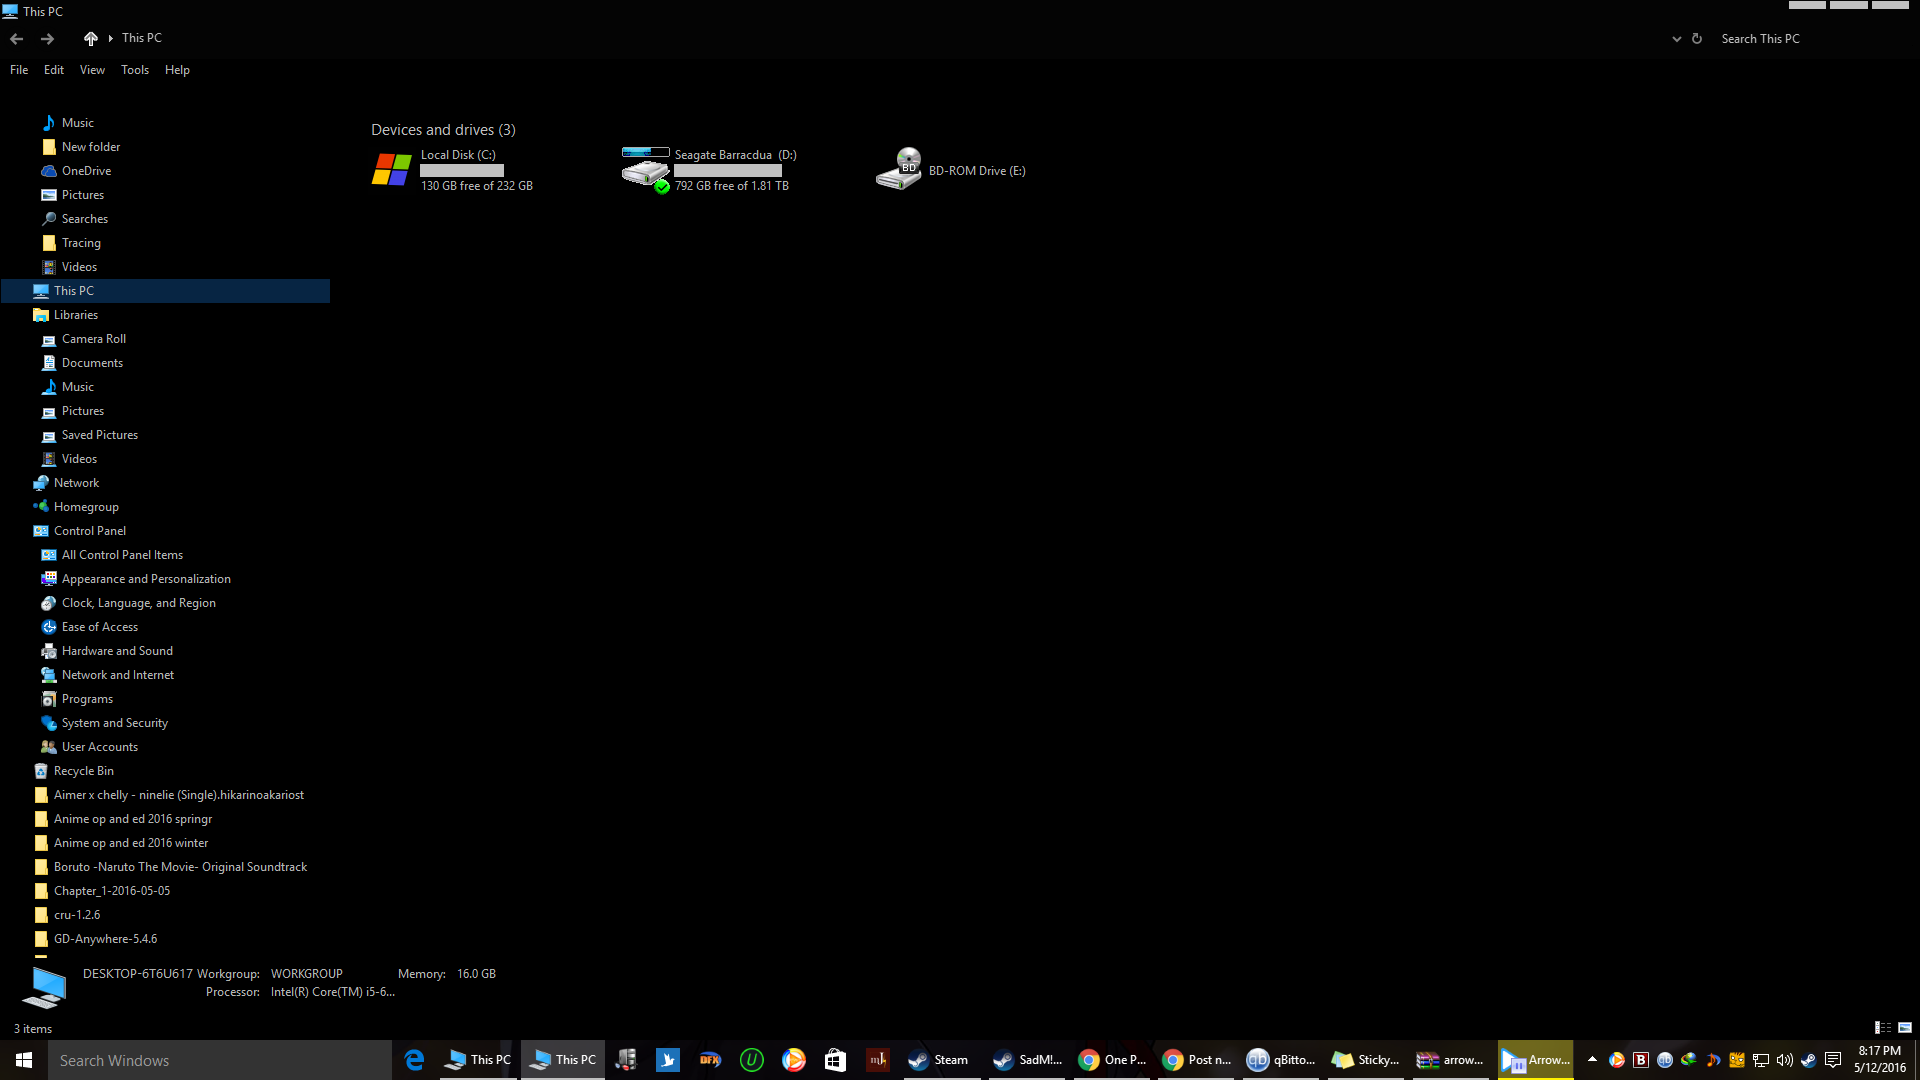
Task: Click the Back navigation arrow
Action: [x=16, y=39]
